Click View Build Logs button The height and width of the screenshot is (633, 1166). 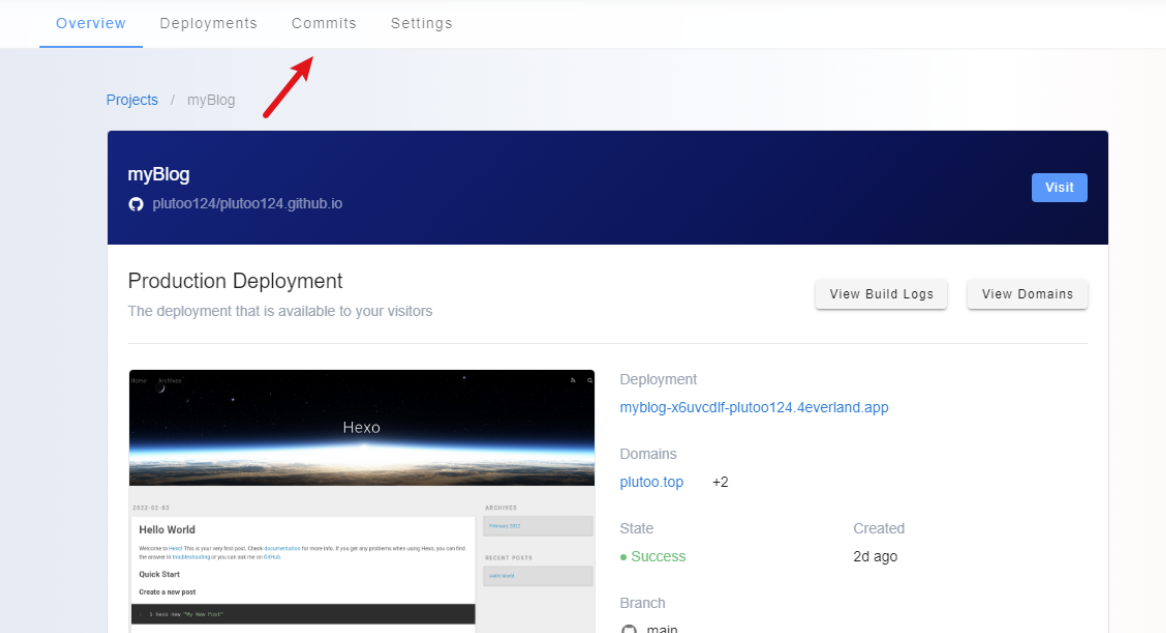tap(881, 294)
